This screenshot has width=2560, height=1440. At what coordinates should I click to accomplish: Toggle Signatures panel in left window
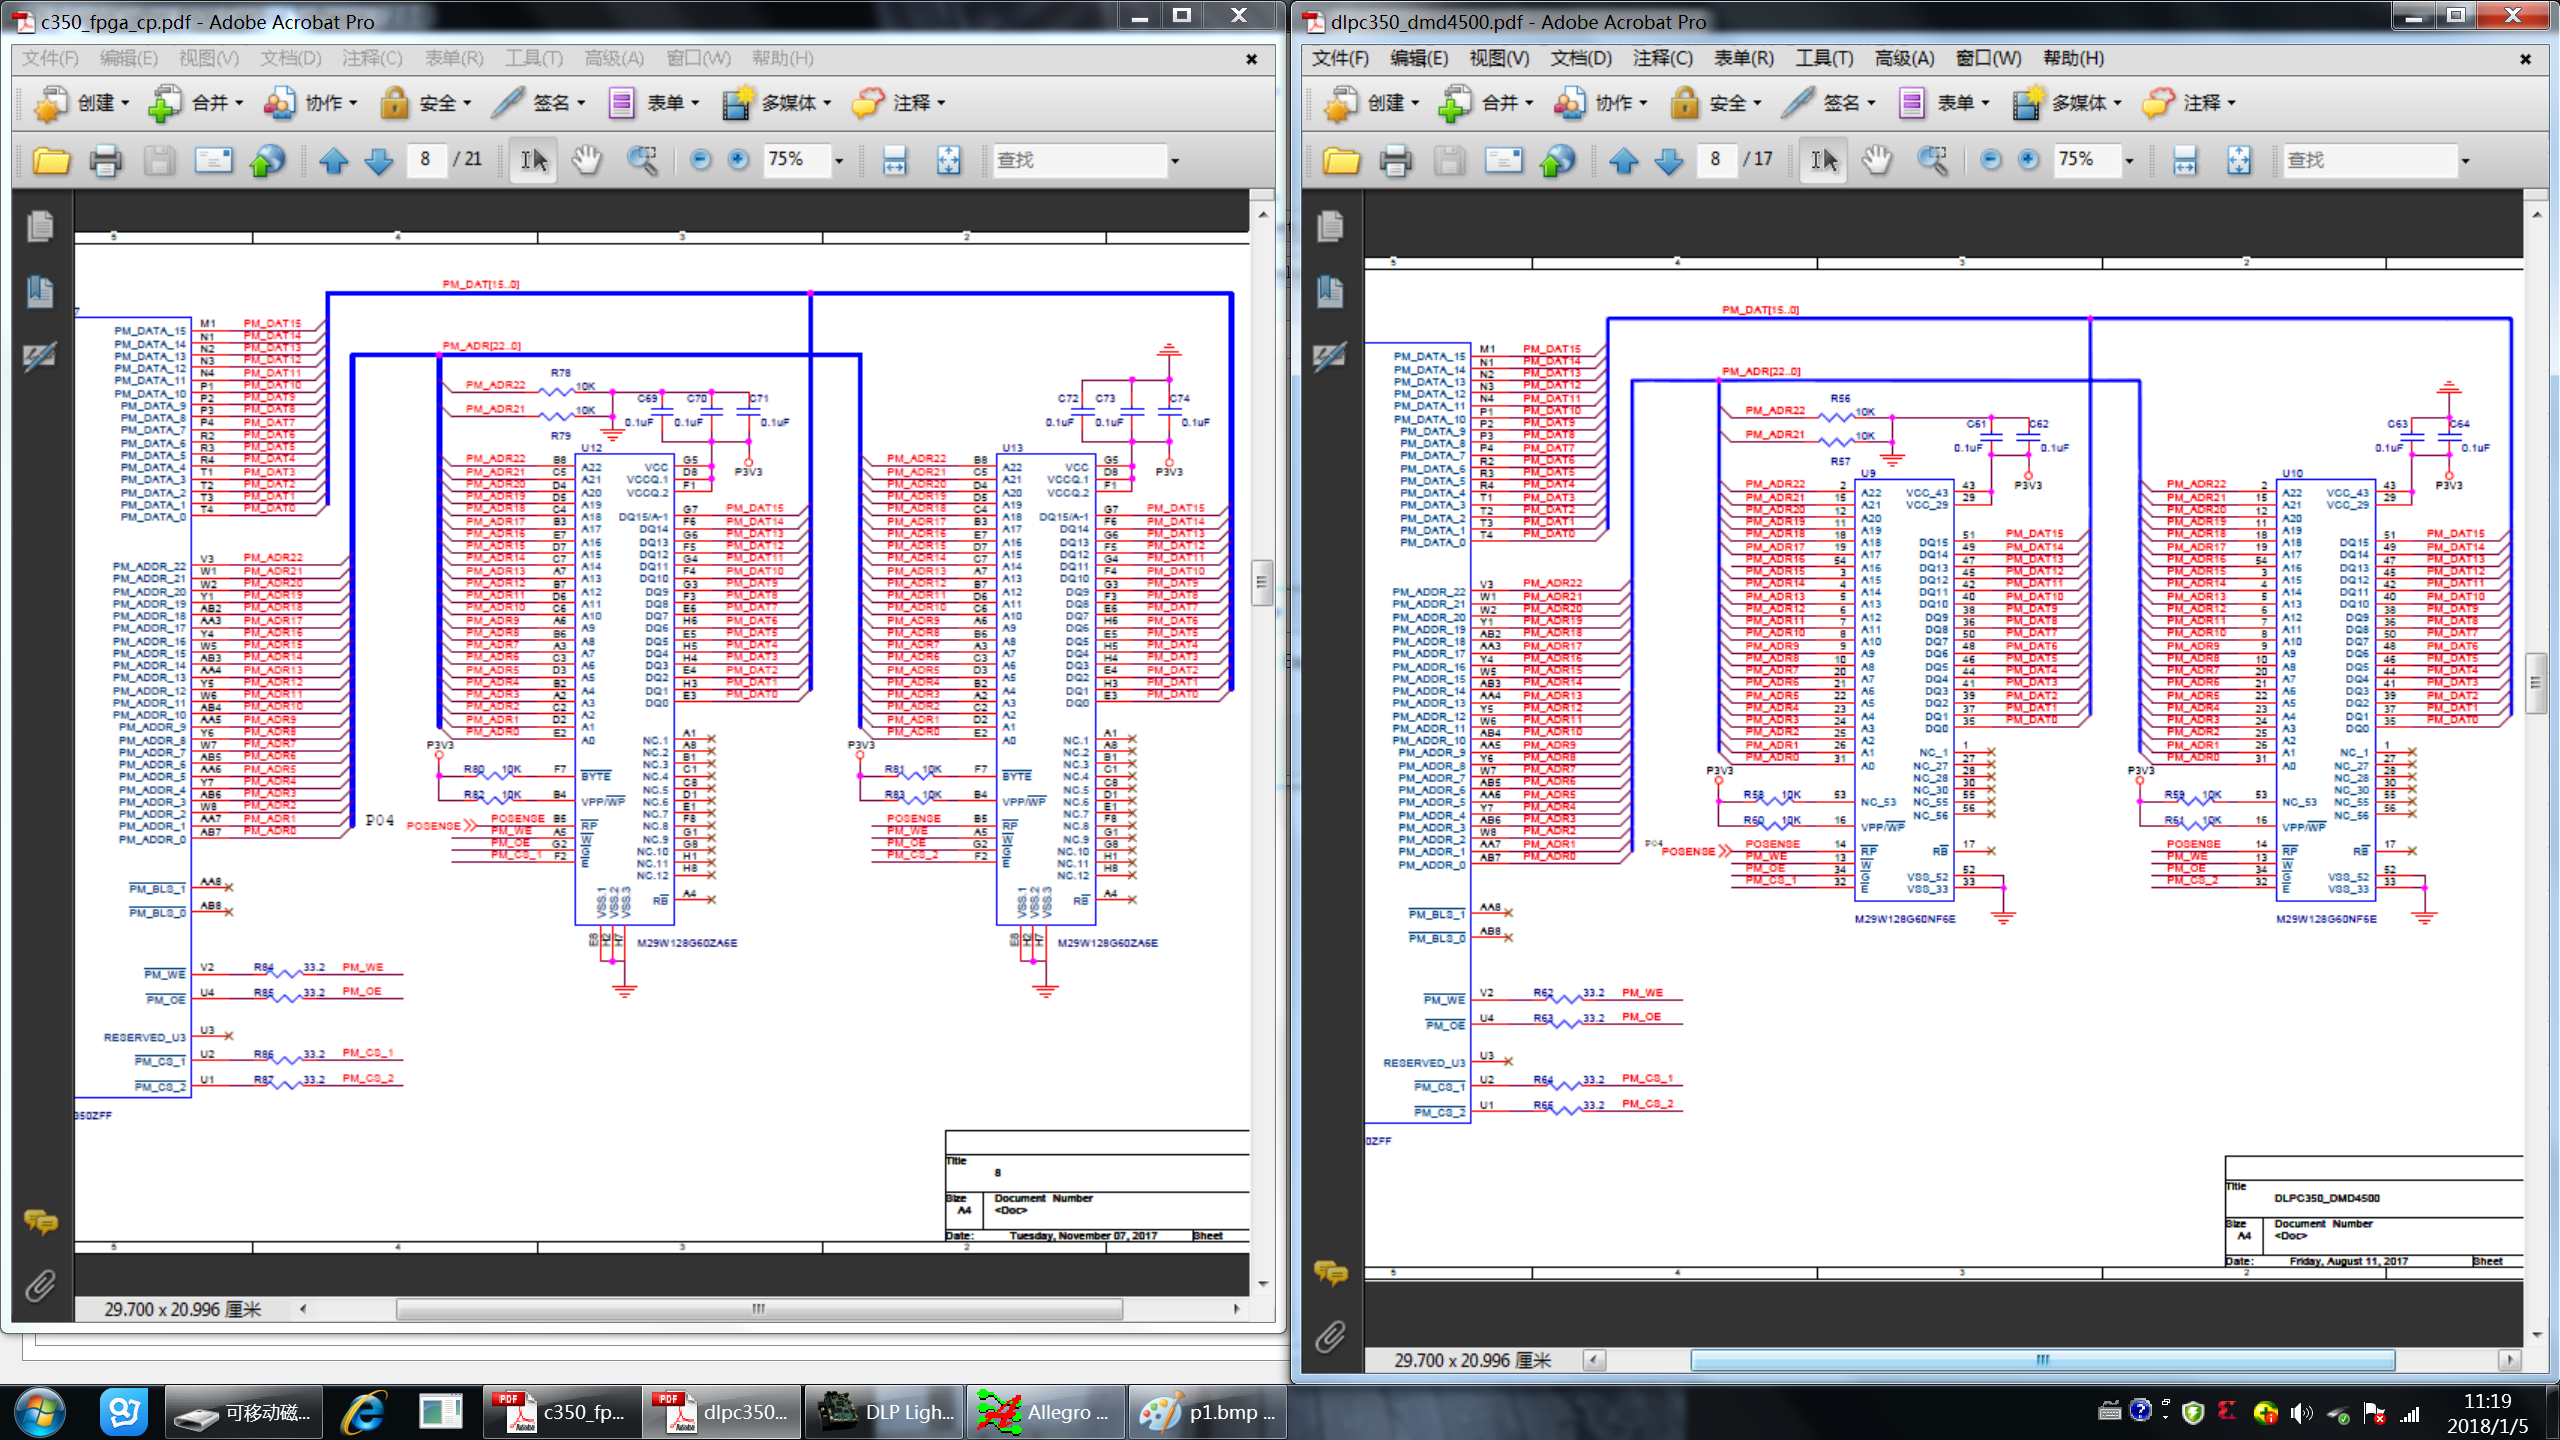tap(40, 357)
